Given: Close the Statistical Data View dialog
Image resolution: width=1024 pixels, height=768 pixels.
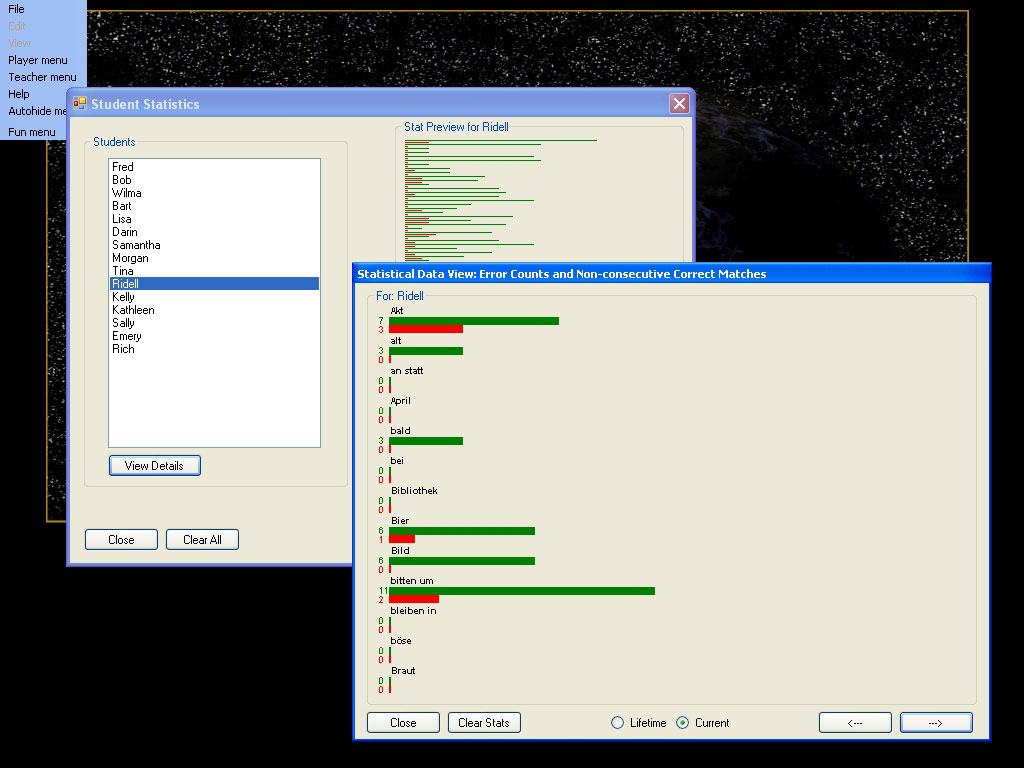Looking at the screenshot, I should click(403, 723).
